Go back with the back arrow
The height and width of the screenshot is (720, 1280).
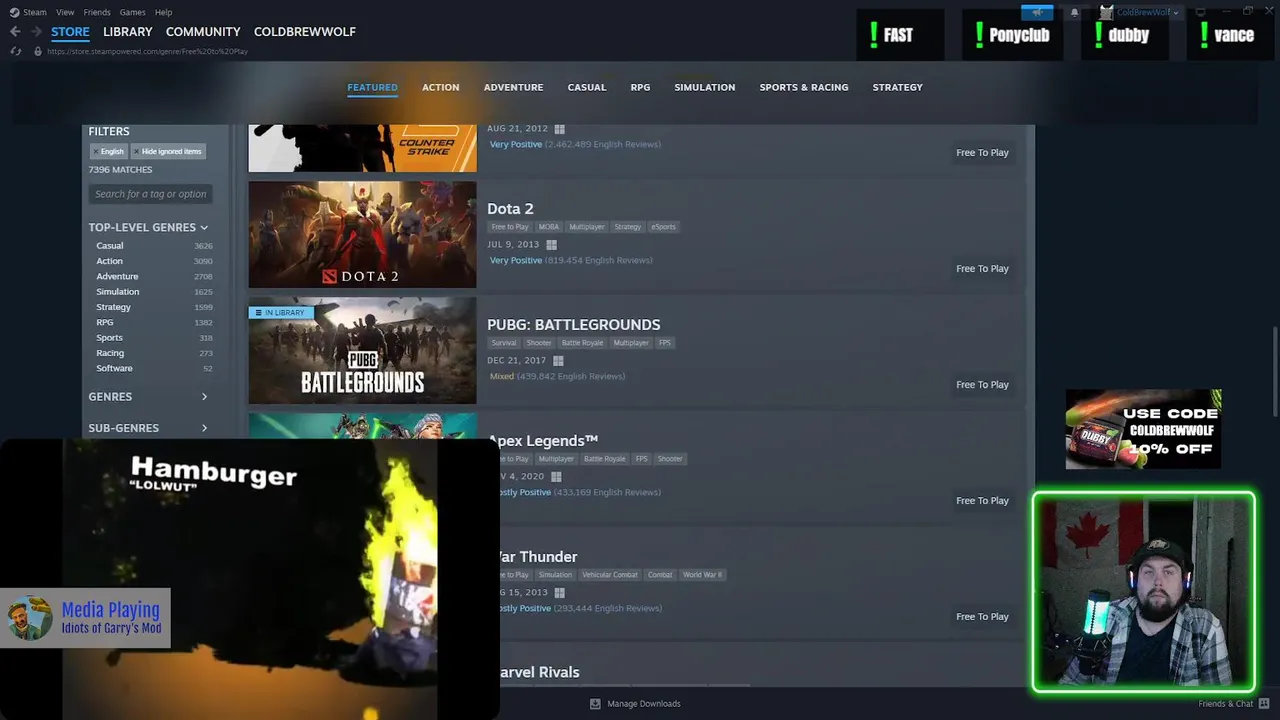click(x=15, y=32)
